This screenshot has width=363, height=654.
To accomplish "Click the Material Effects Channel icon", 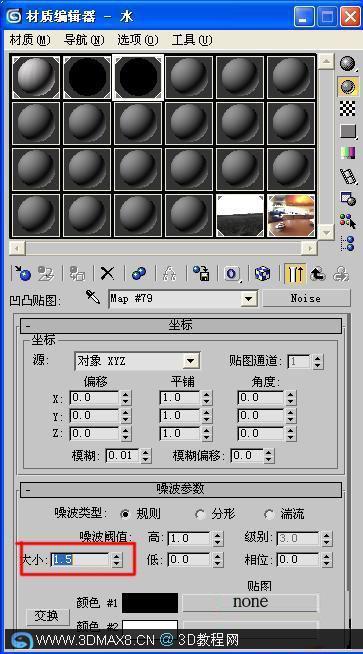I will click(x=232, y=274).
